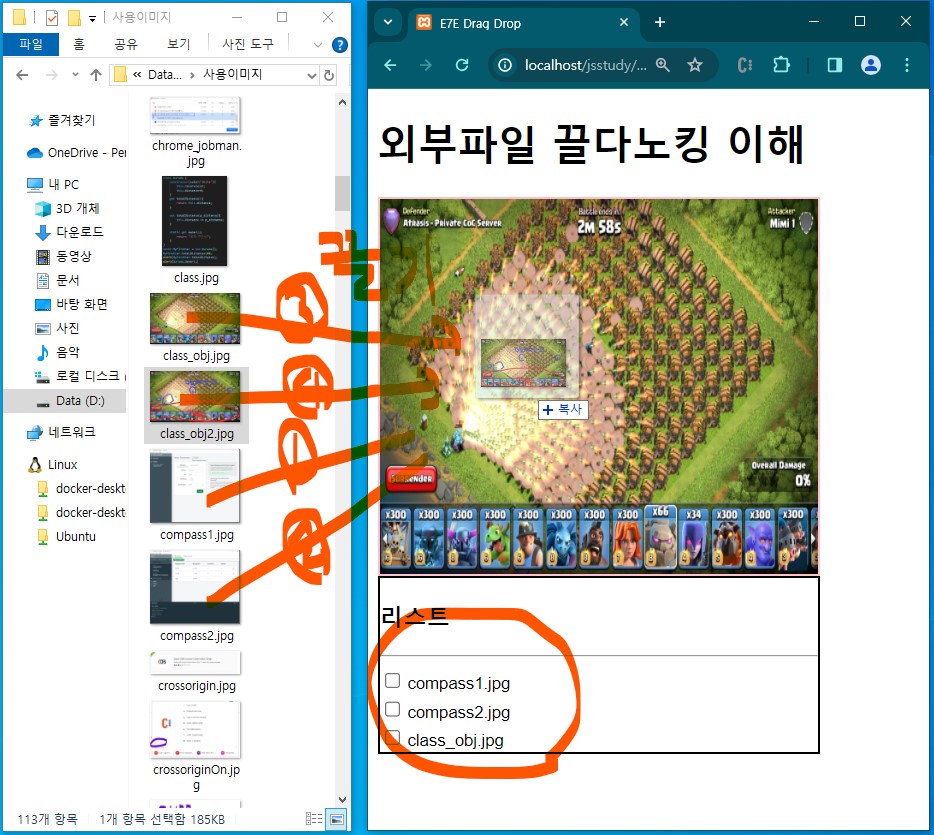Viewport: 934px width, 835px height.
Task: Select OneDrive in the navigation pane
Action: coord(76,152)
